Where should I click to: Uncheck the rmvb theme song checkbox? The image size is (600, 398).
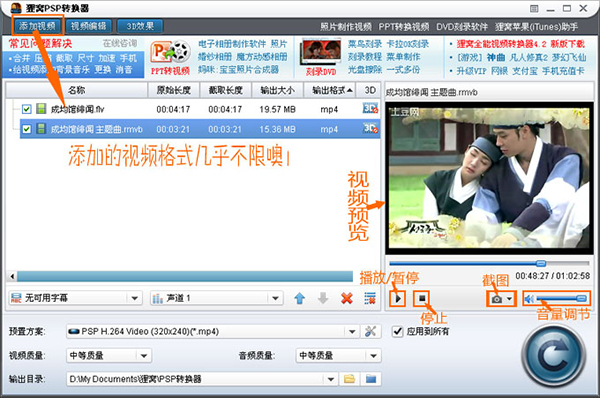coord(26,129)
